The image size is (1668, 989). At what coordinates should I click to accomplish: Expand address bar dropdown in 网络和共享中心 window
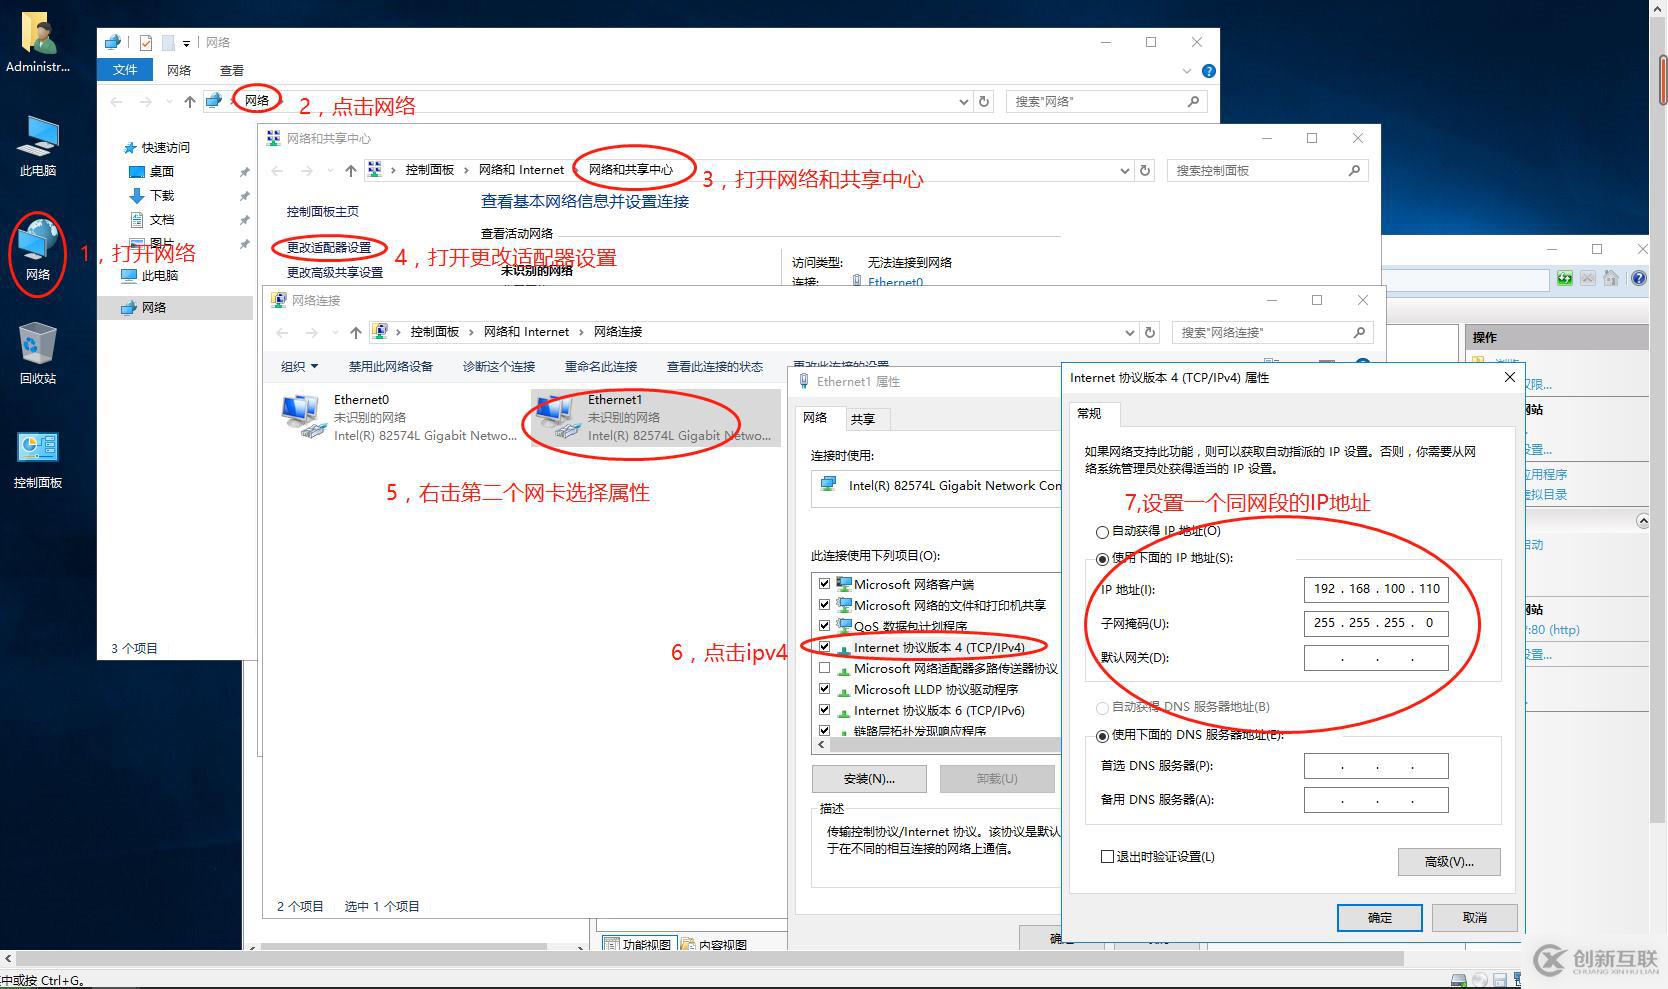coord(1124,170)
